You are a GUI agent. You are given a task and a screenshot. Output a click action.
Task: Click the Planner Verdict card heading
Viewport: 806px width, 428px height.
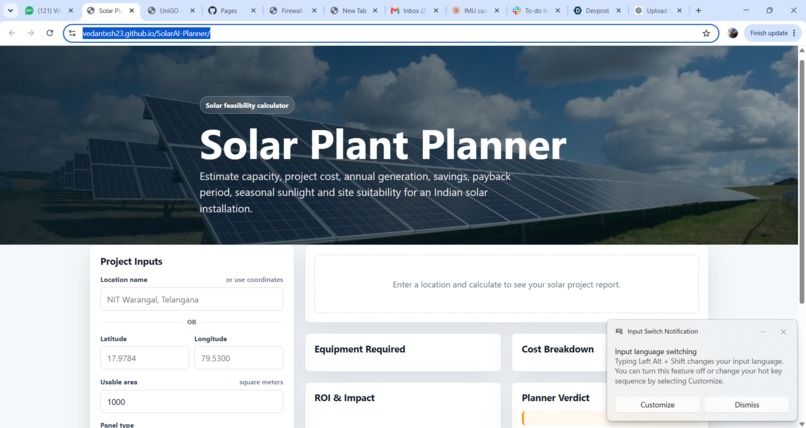coord(556,398)
